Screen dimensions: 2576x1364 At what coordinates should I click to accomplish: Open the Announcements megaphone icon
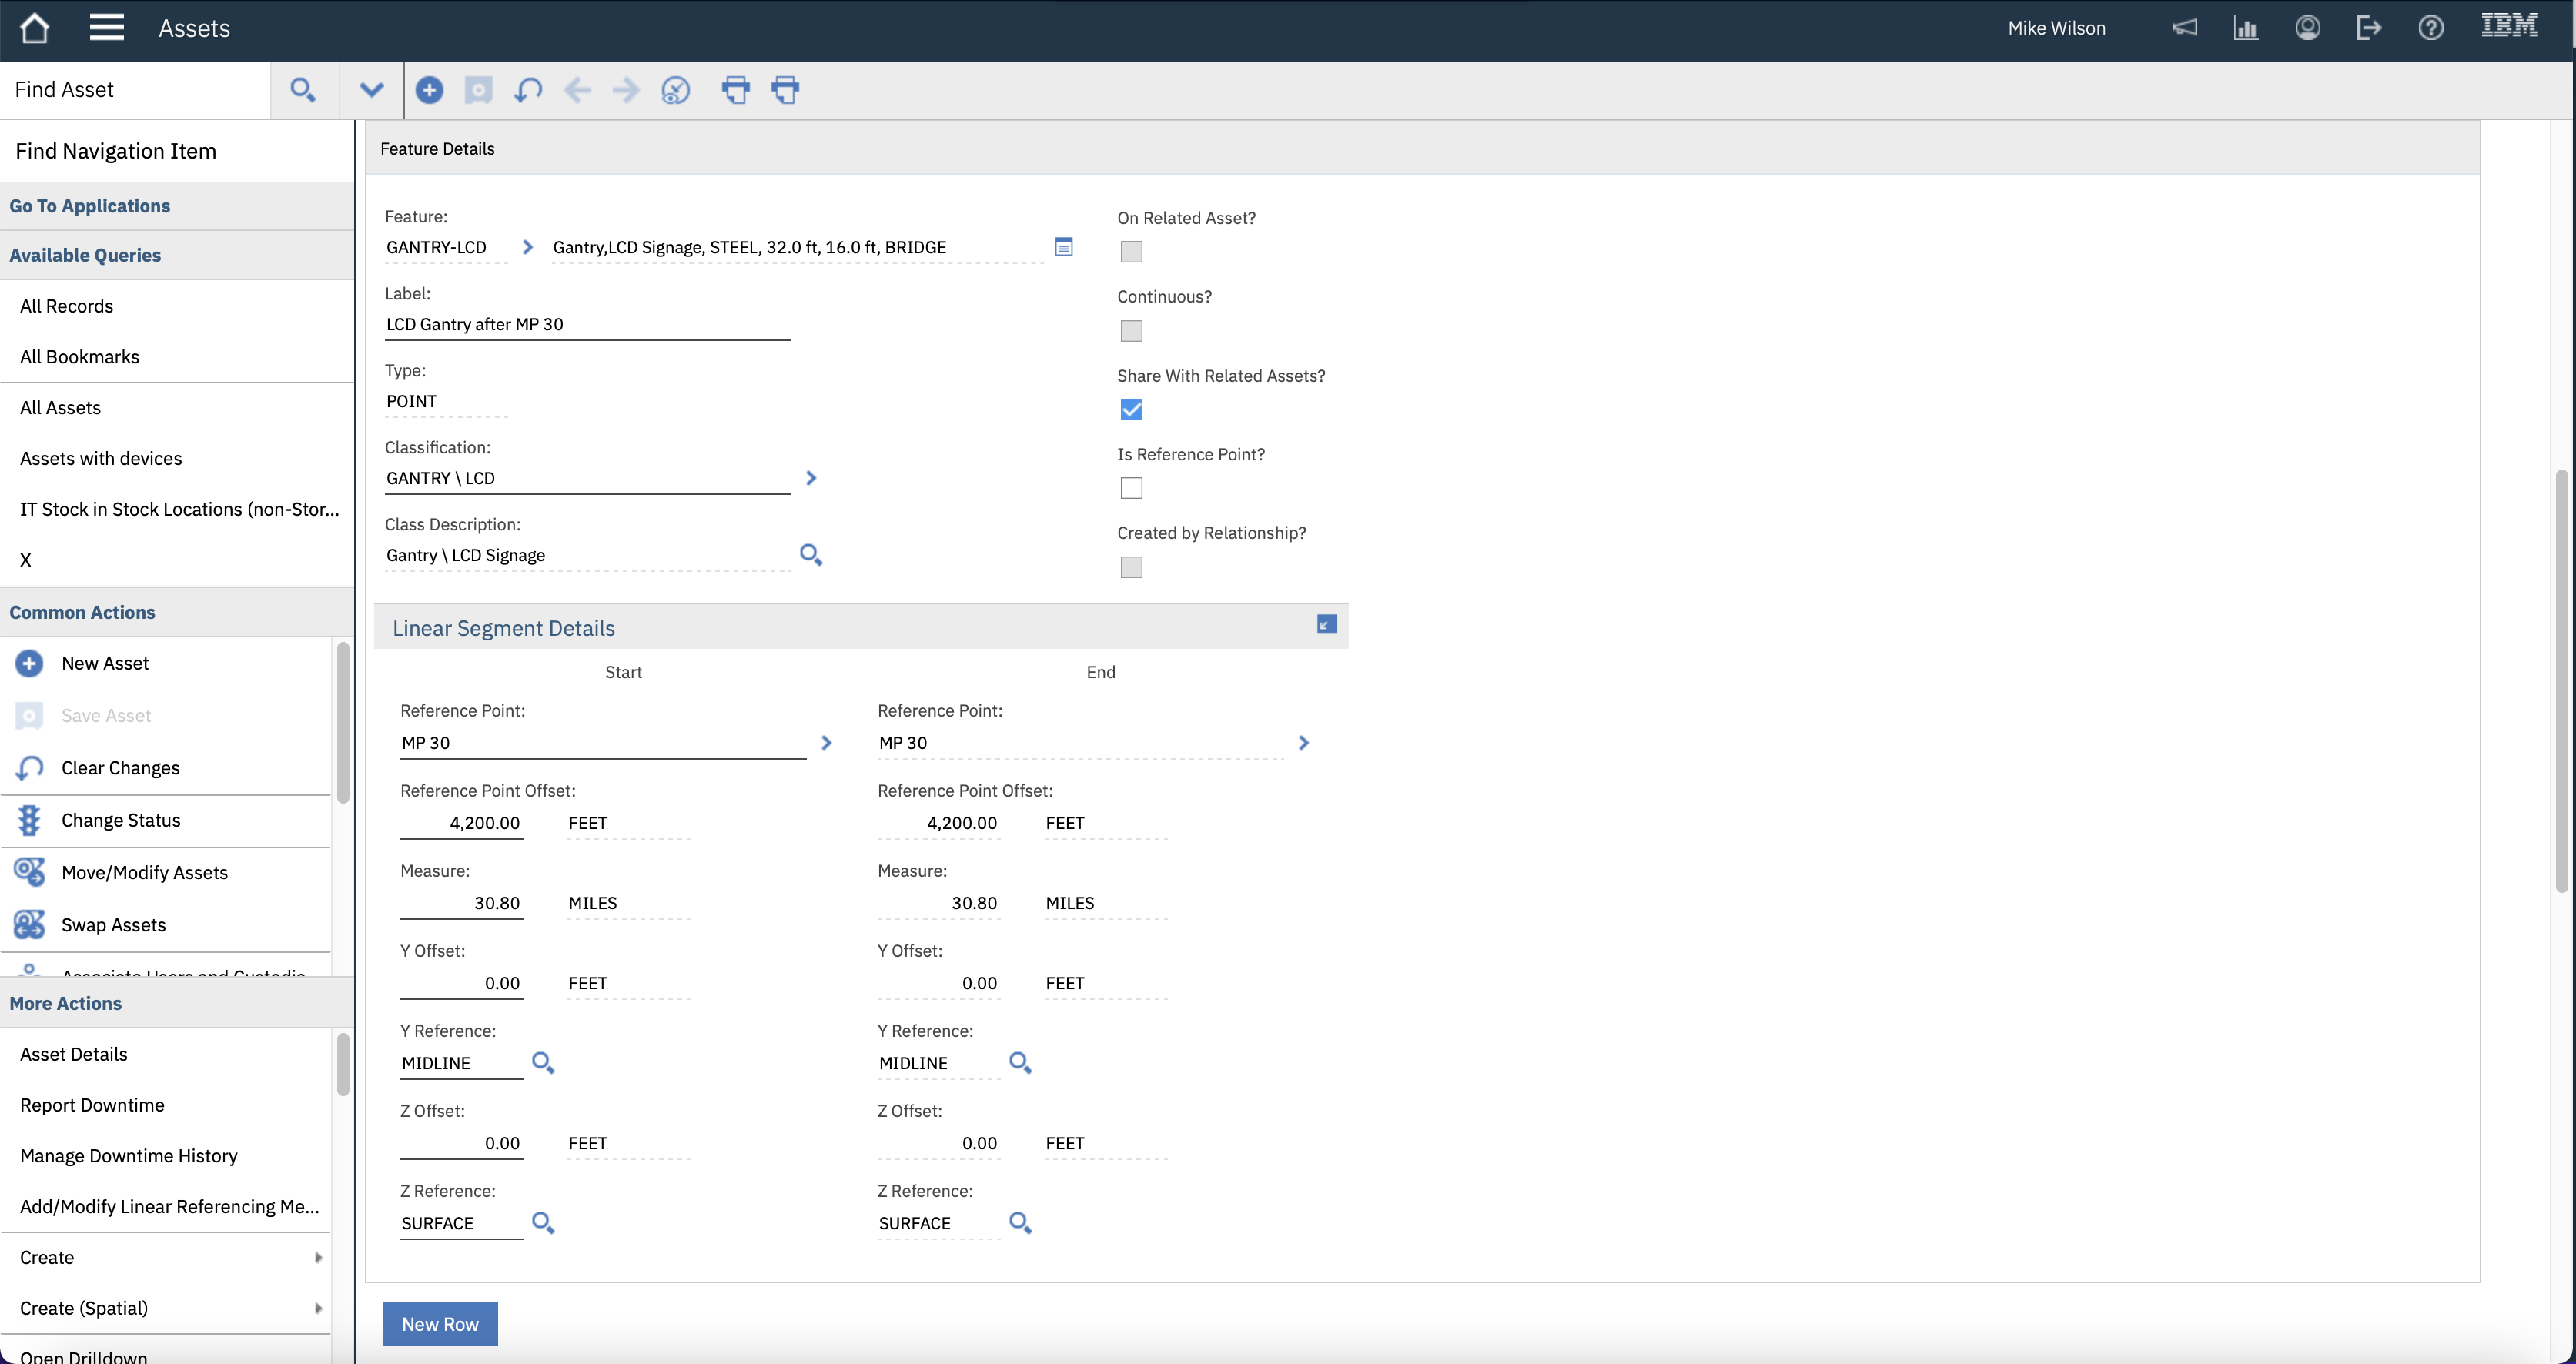pyautogui.click(x=2185, y=28)
